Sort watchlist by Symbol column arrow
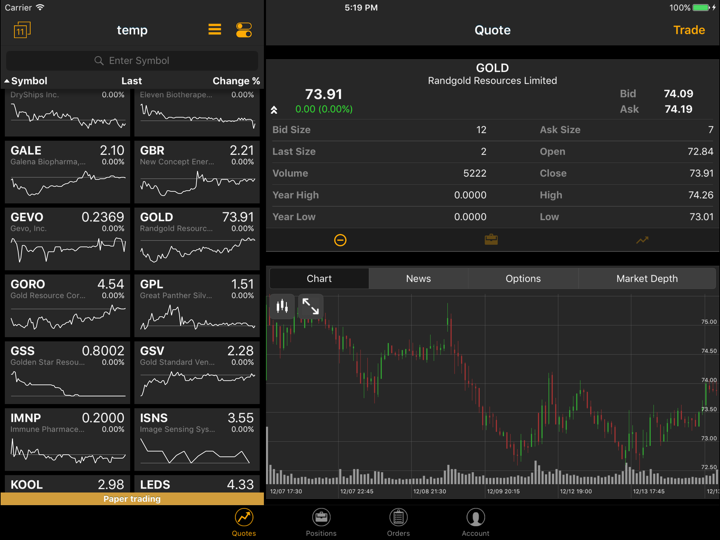Viewport: 720px width, 540px height. tap(8, 81)
